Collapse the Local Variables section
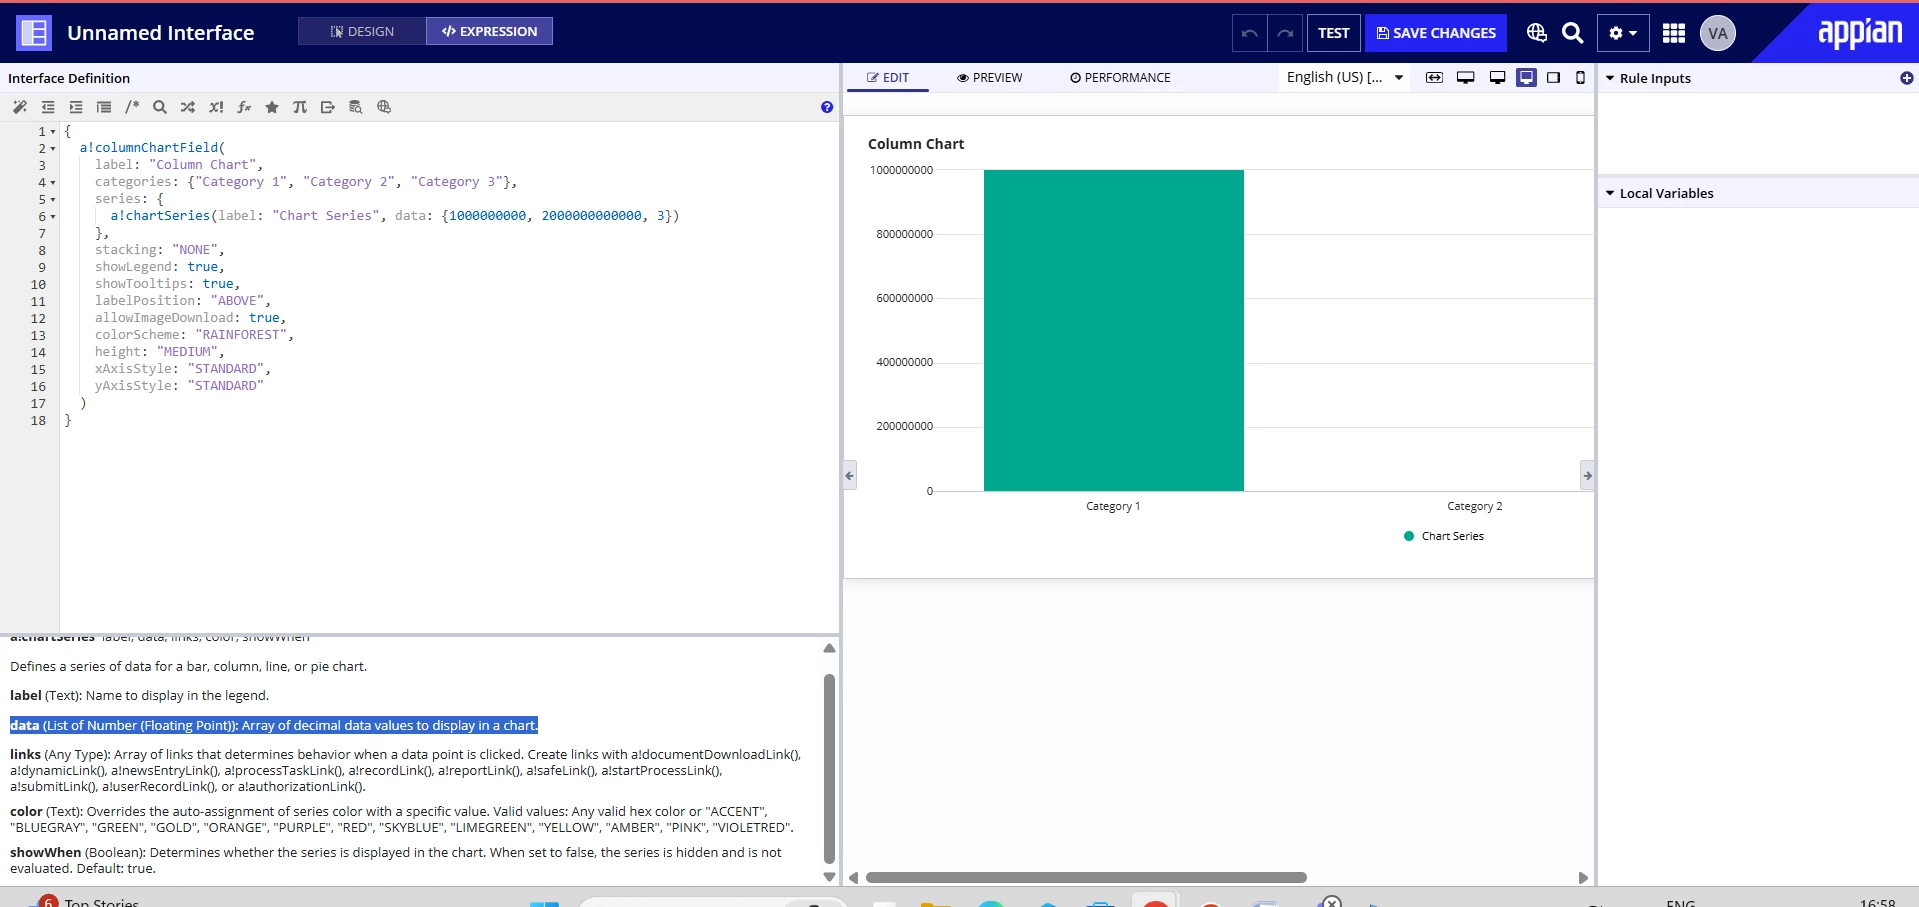Screen dimensions: 1919x907 pos(1610,193)
